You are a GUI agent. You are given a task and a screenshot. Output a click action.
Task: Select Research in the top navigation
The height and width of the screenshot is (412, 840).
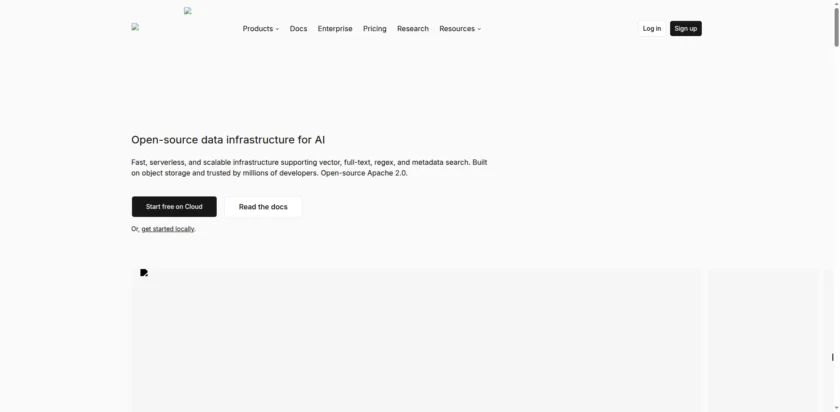point(412,29)
